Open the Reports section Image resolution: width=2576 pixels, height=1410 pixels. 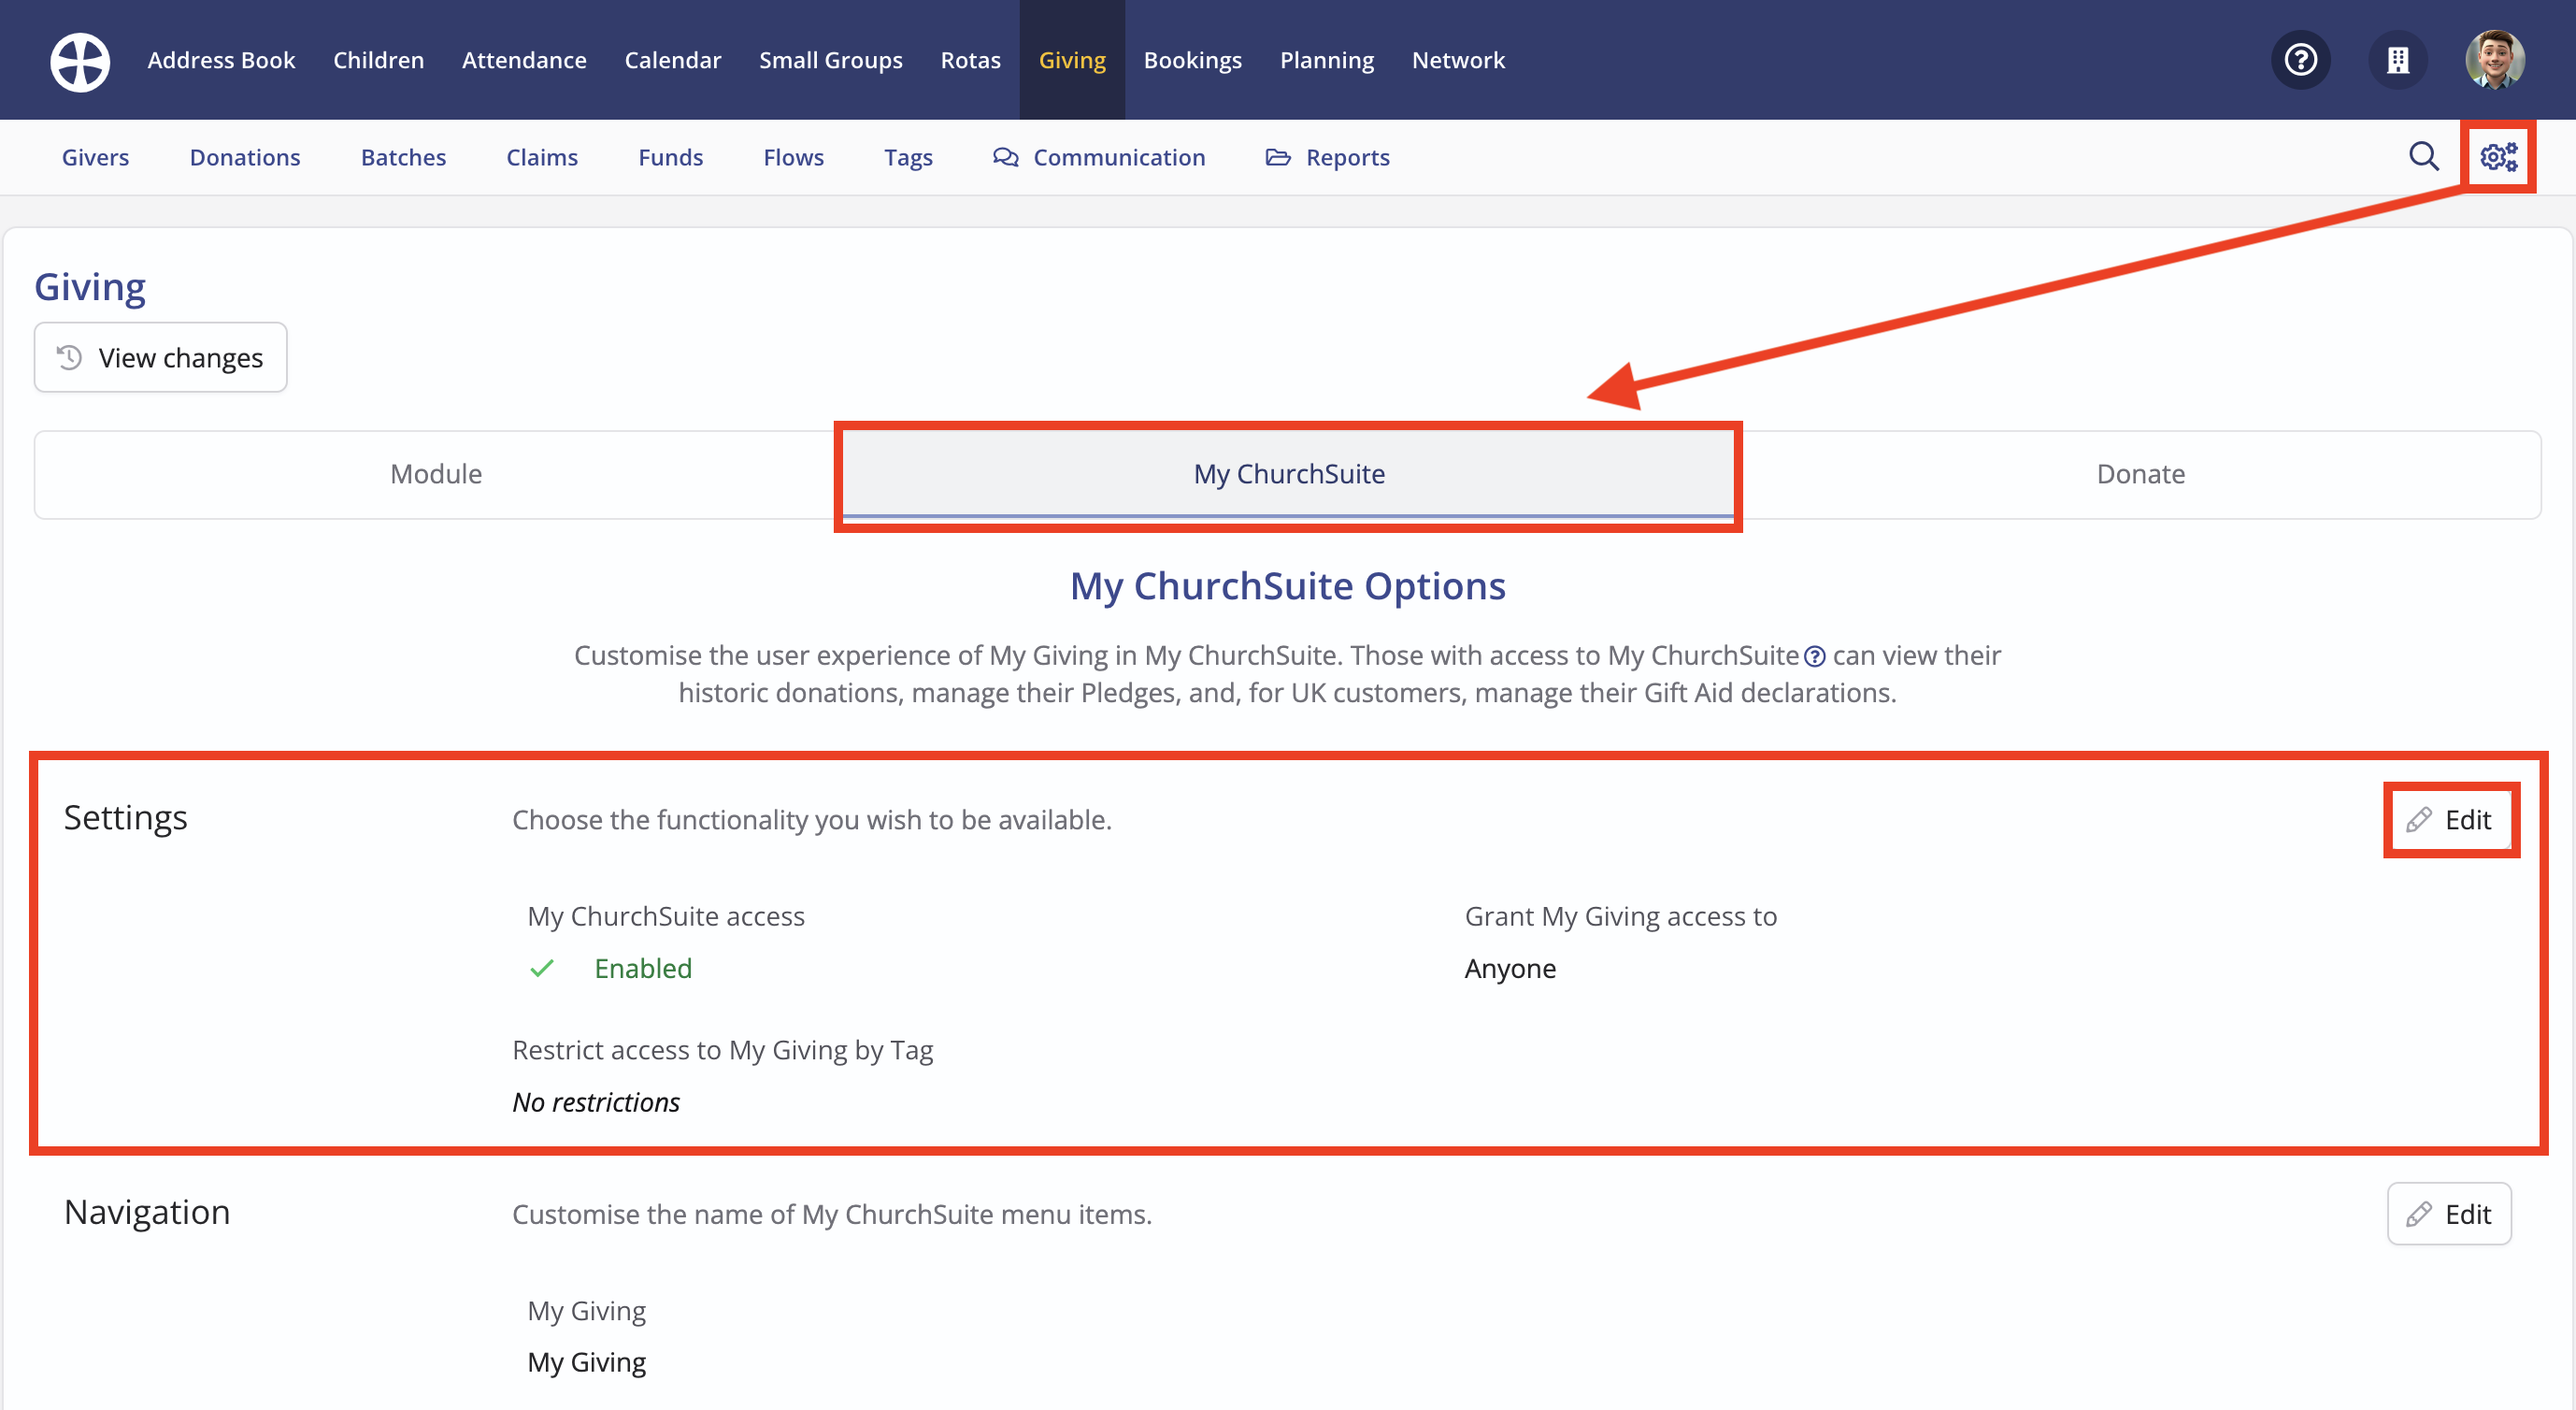pos(1327,157)
